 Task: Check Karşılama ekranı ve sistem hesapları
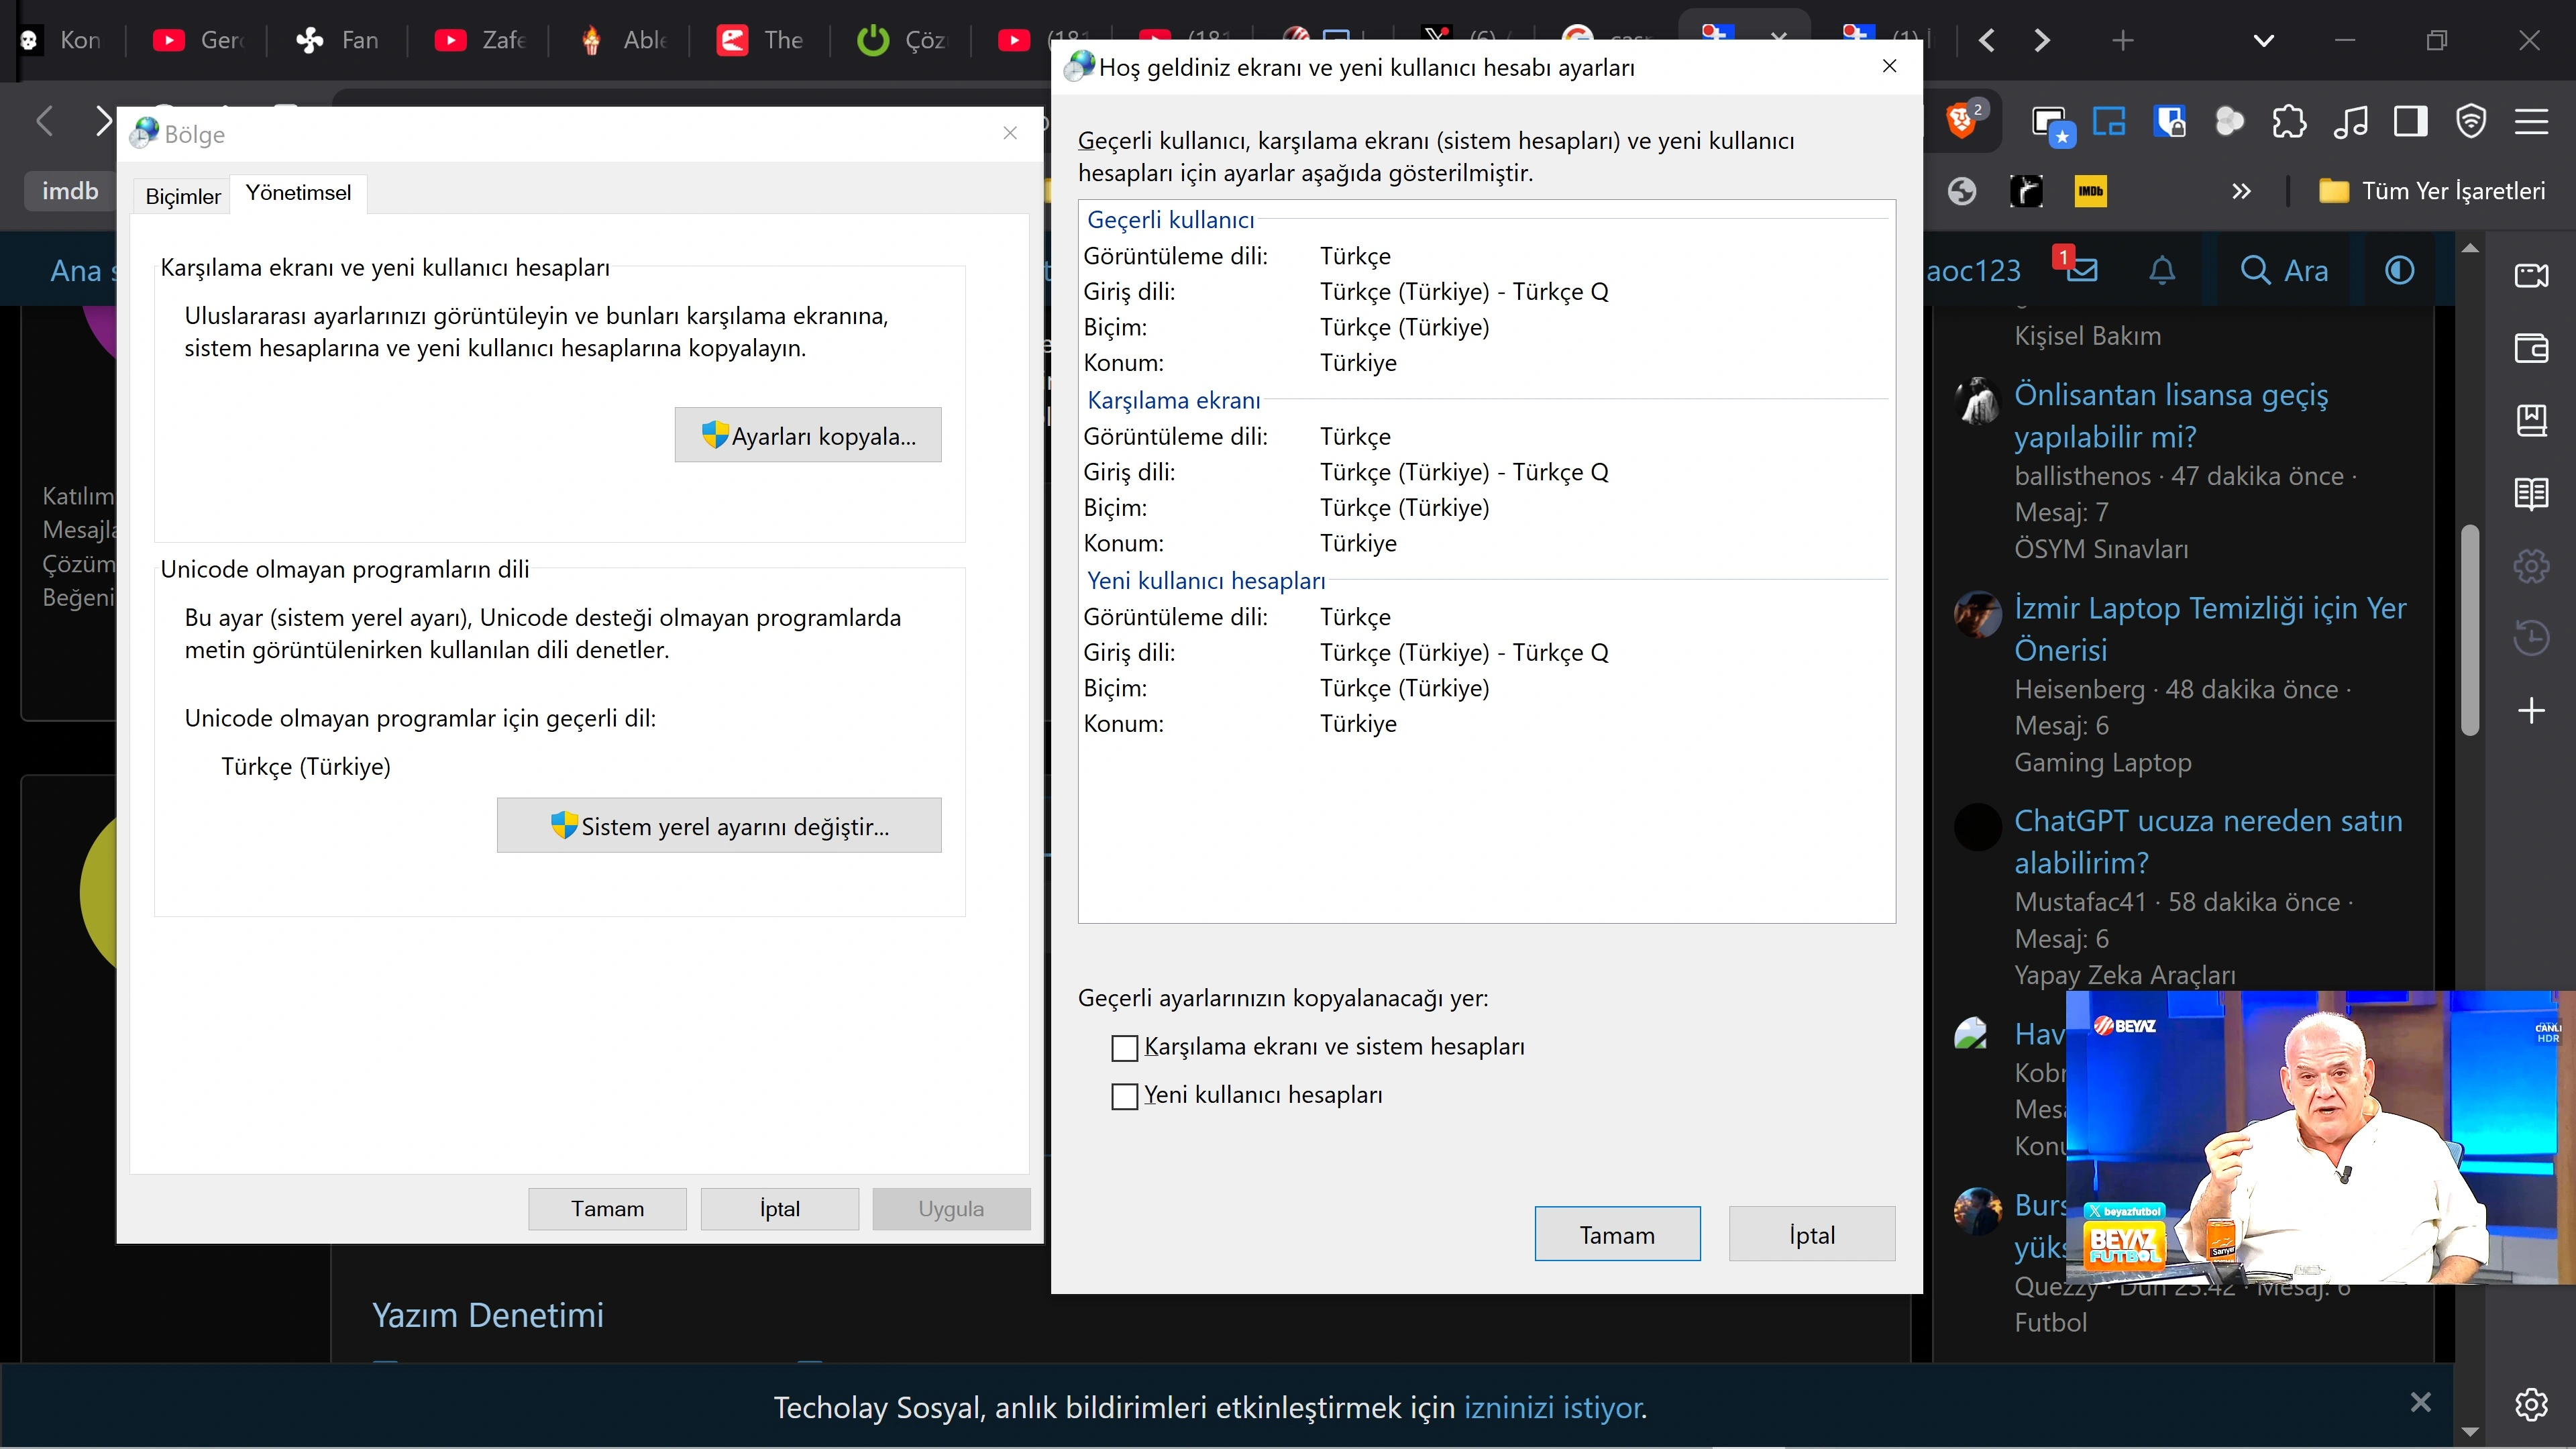1125,1047
